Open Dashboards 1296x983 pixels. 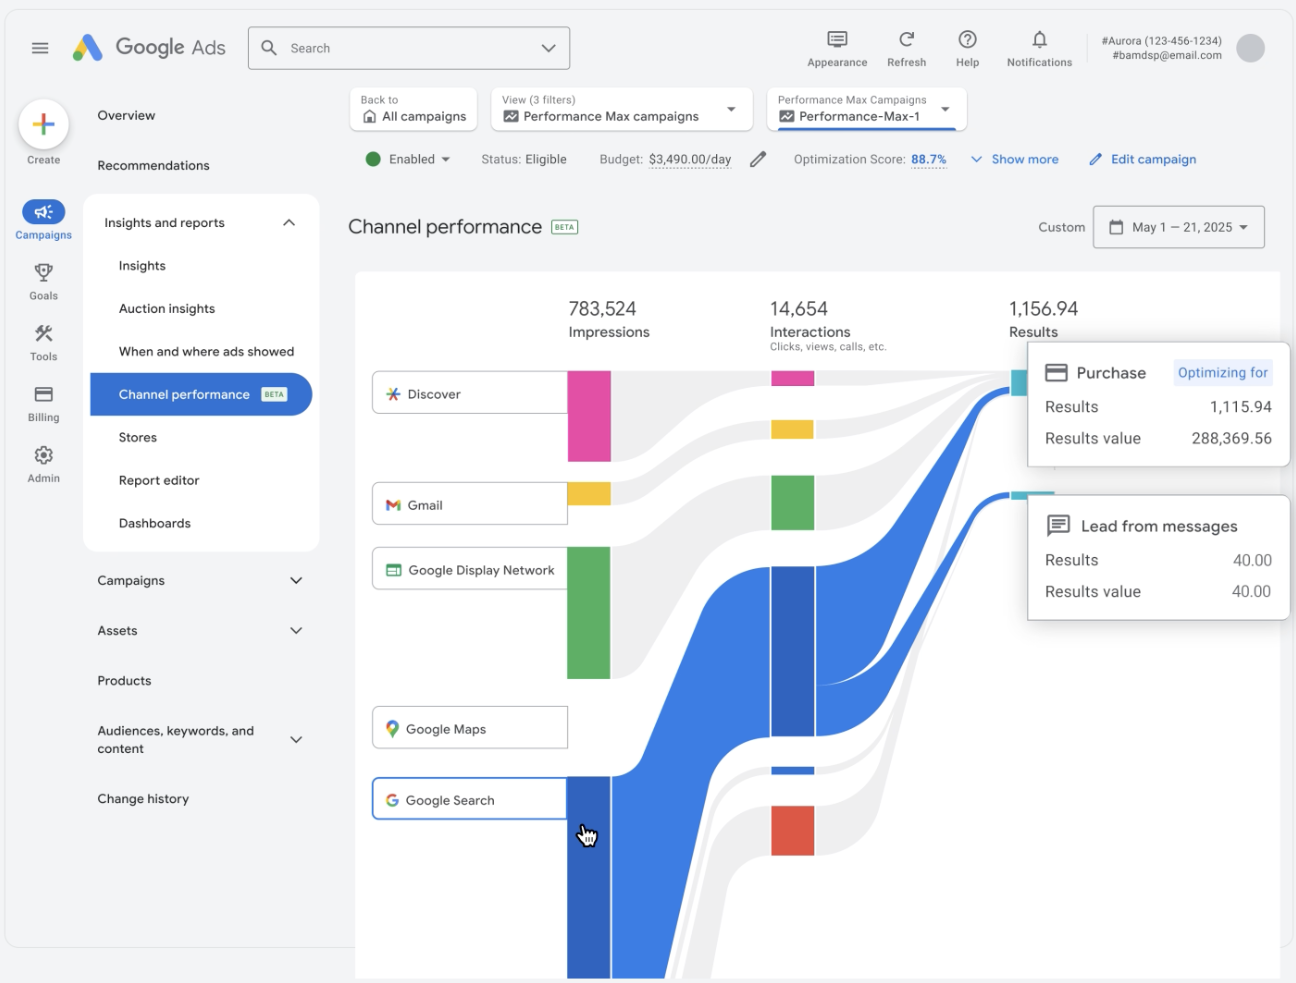[155, 524]
